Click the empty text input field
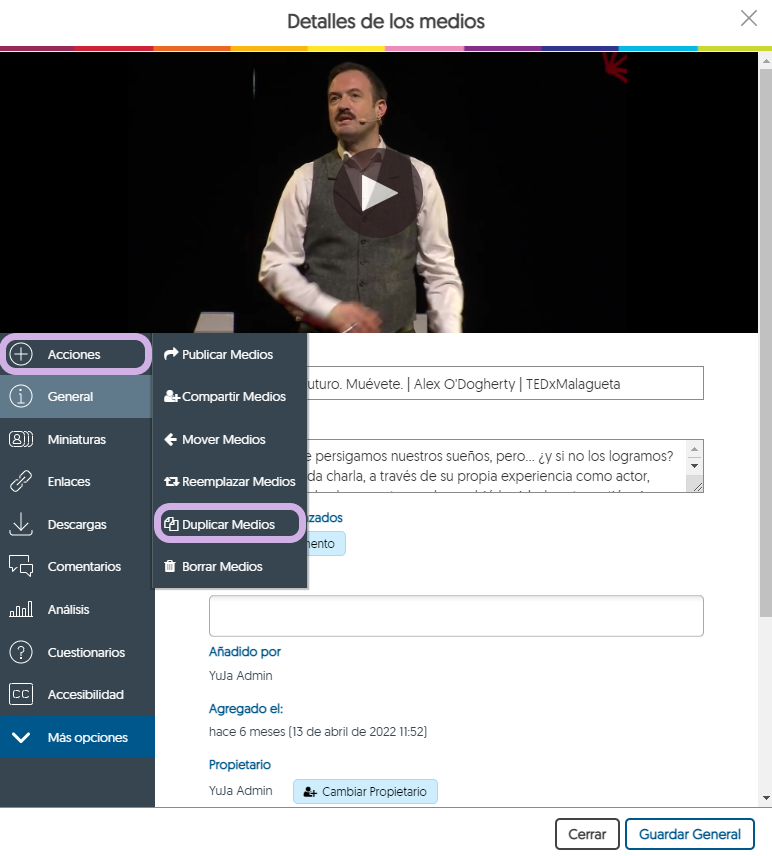Viewport: 772px width, 856px height. coord(455,616)
